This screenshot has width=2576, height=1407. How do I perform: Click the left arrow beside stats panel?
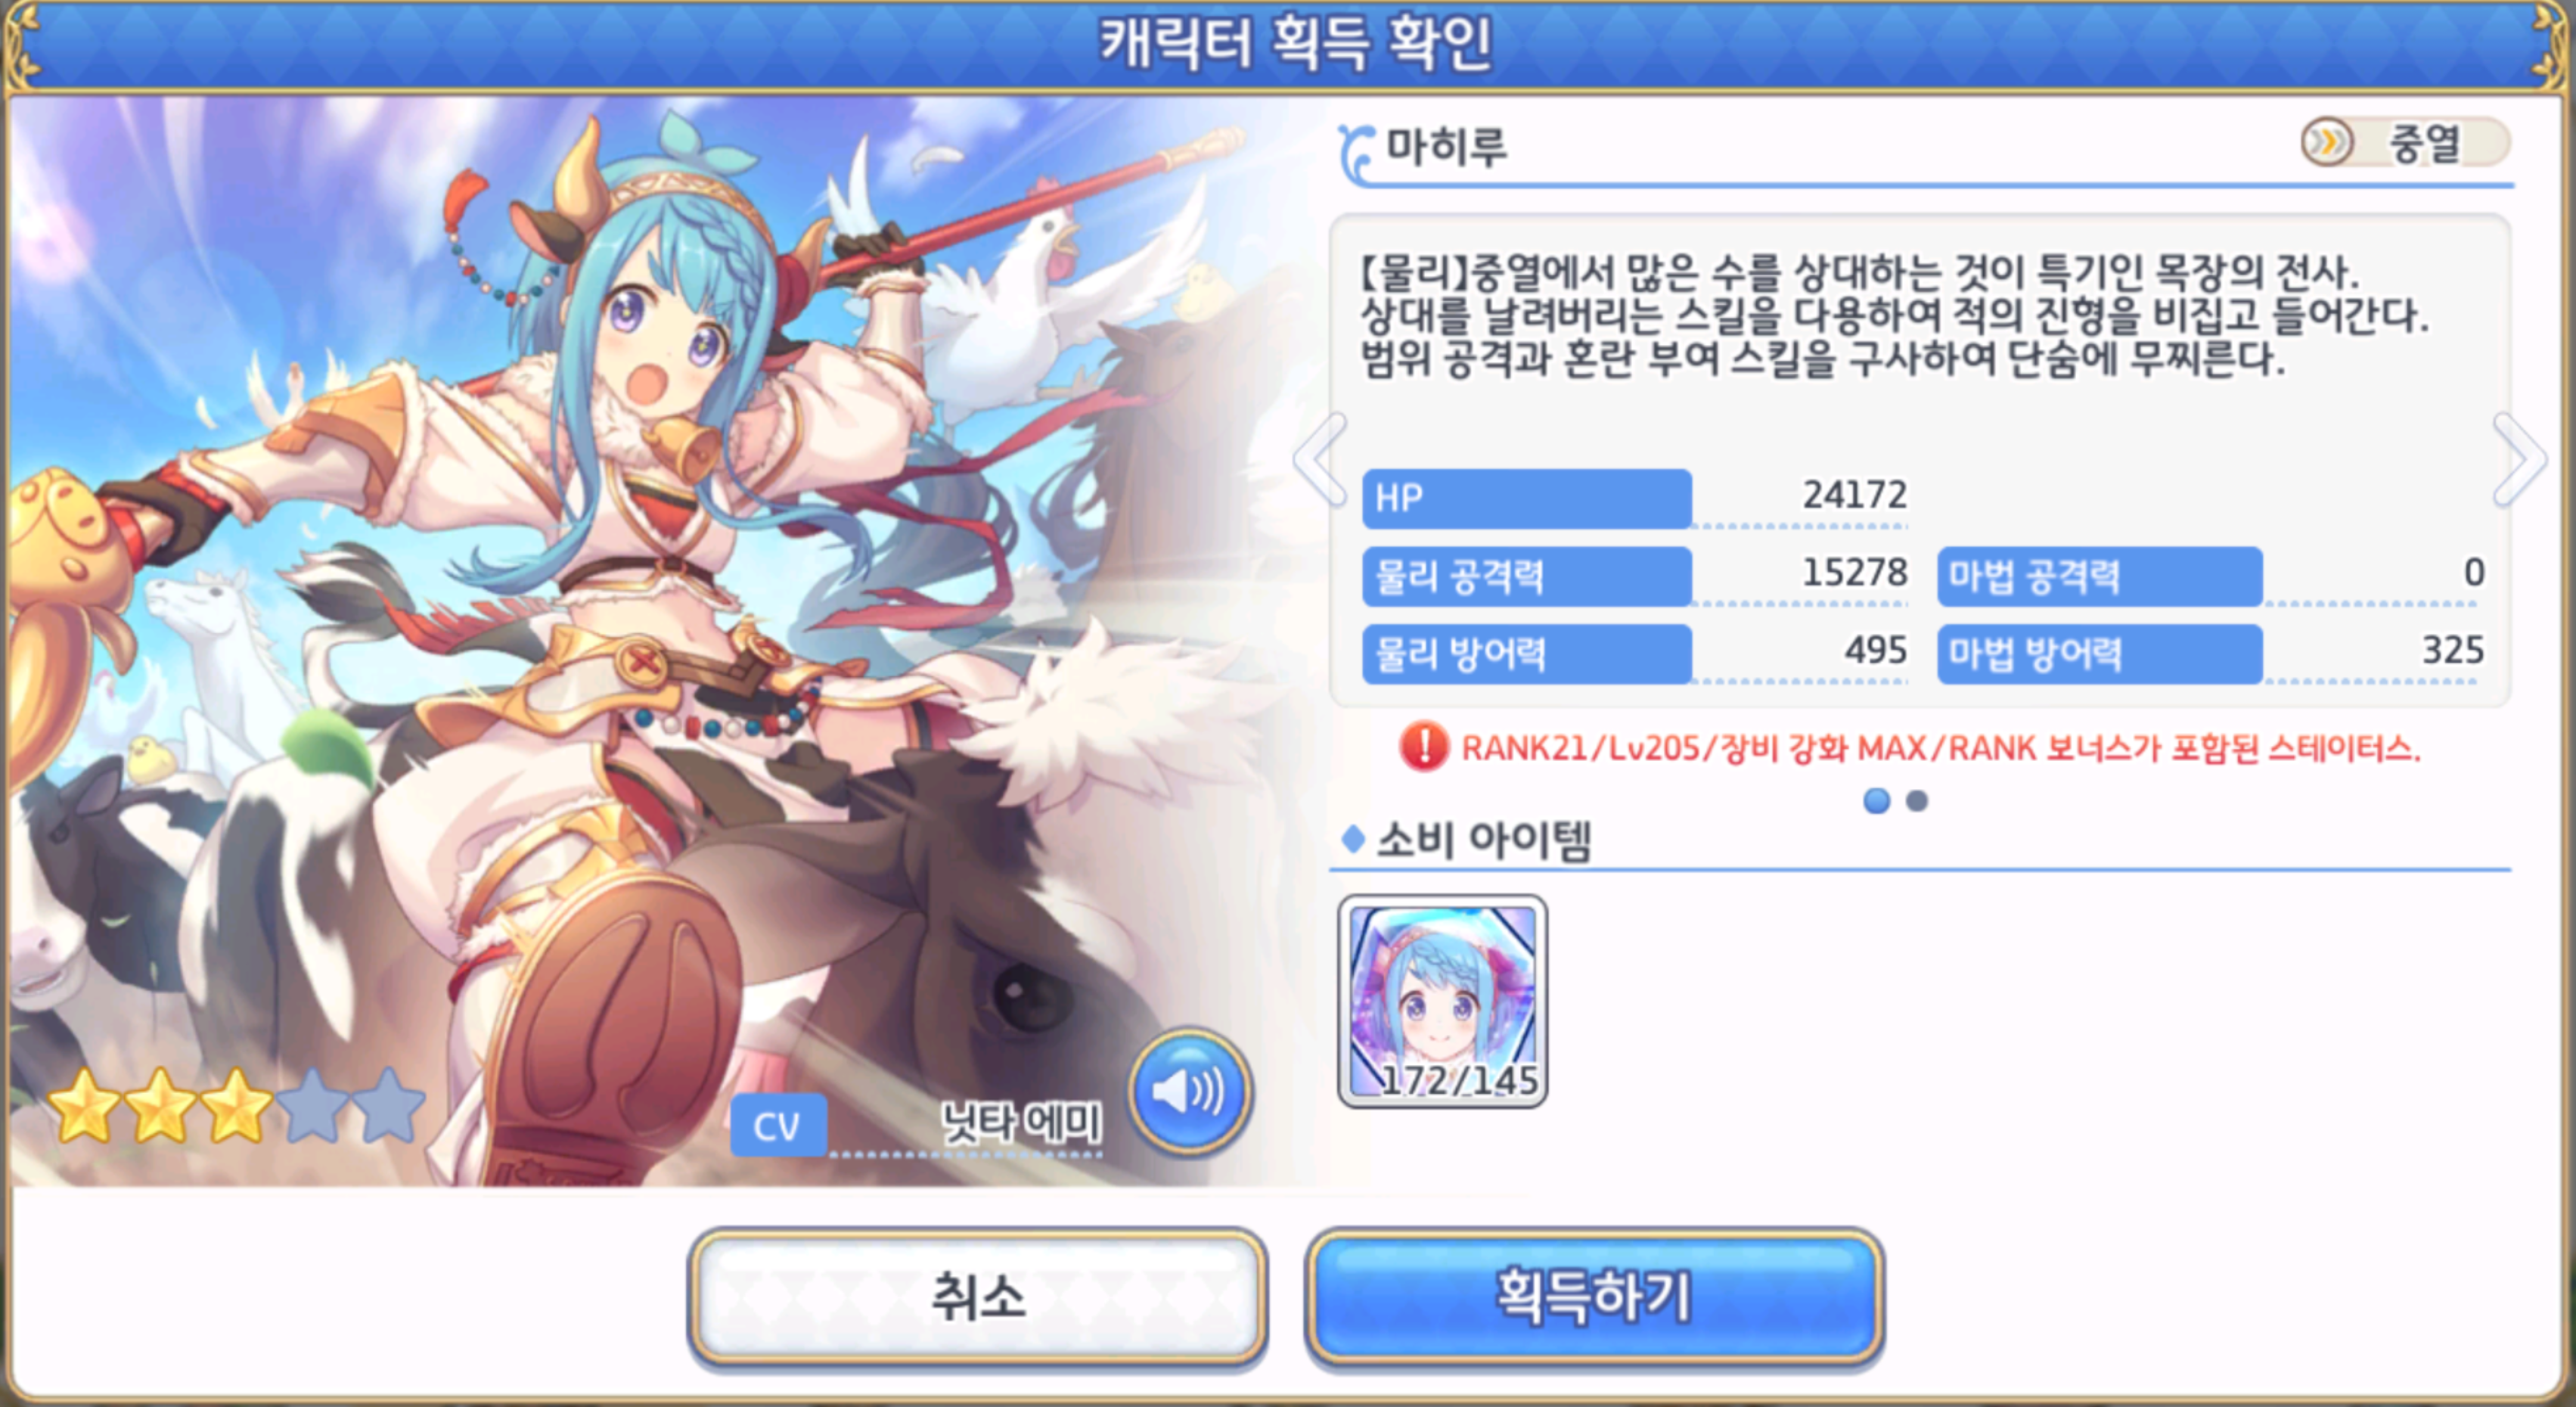1321,460
